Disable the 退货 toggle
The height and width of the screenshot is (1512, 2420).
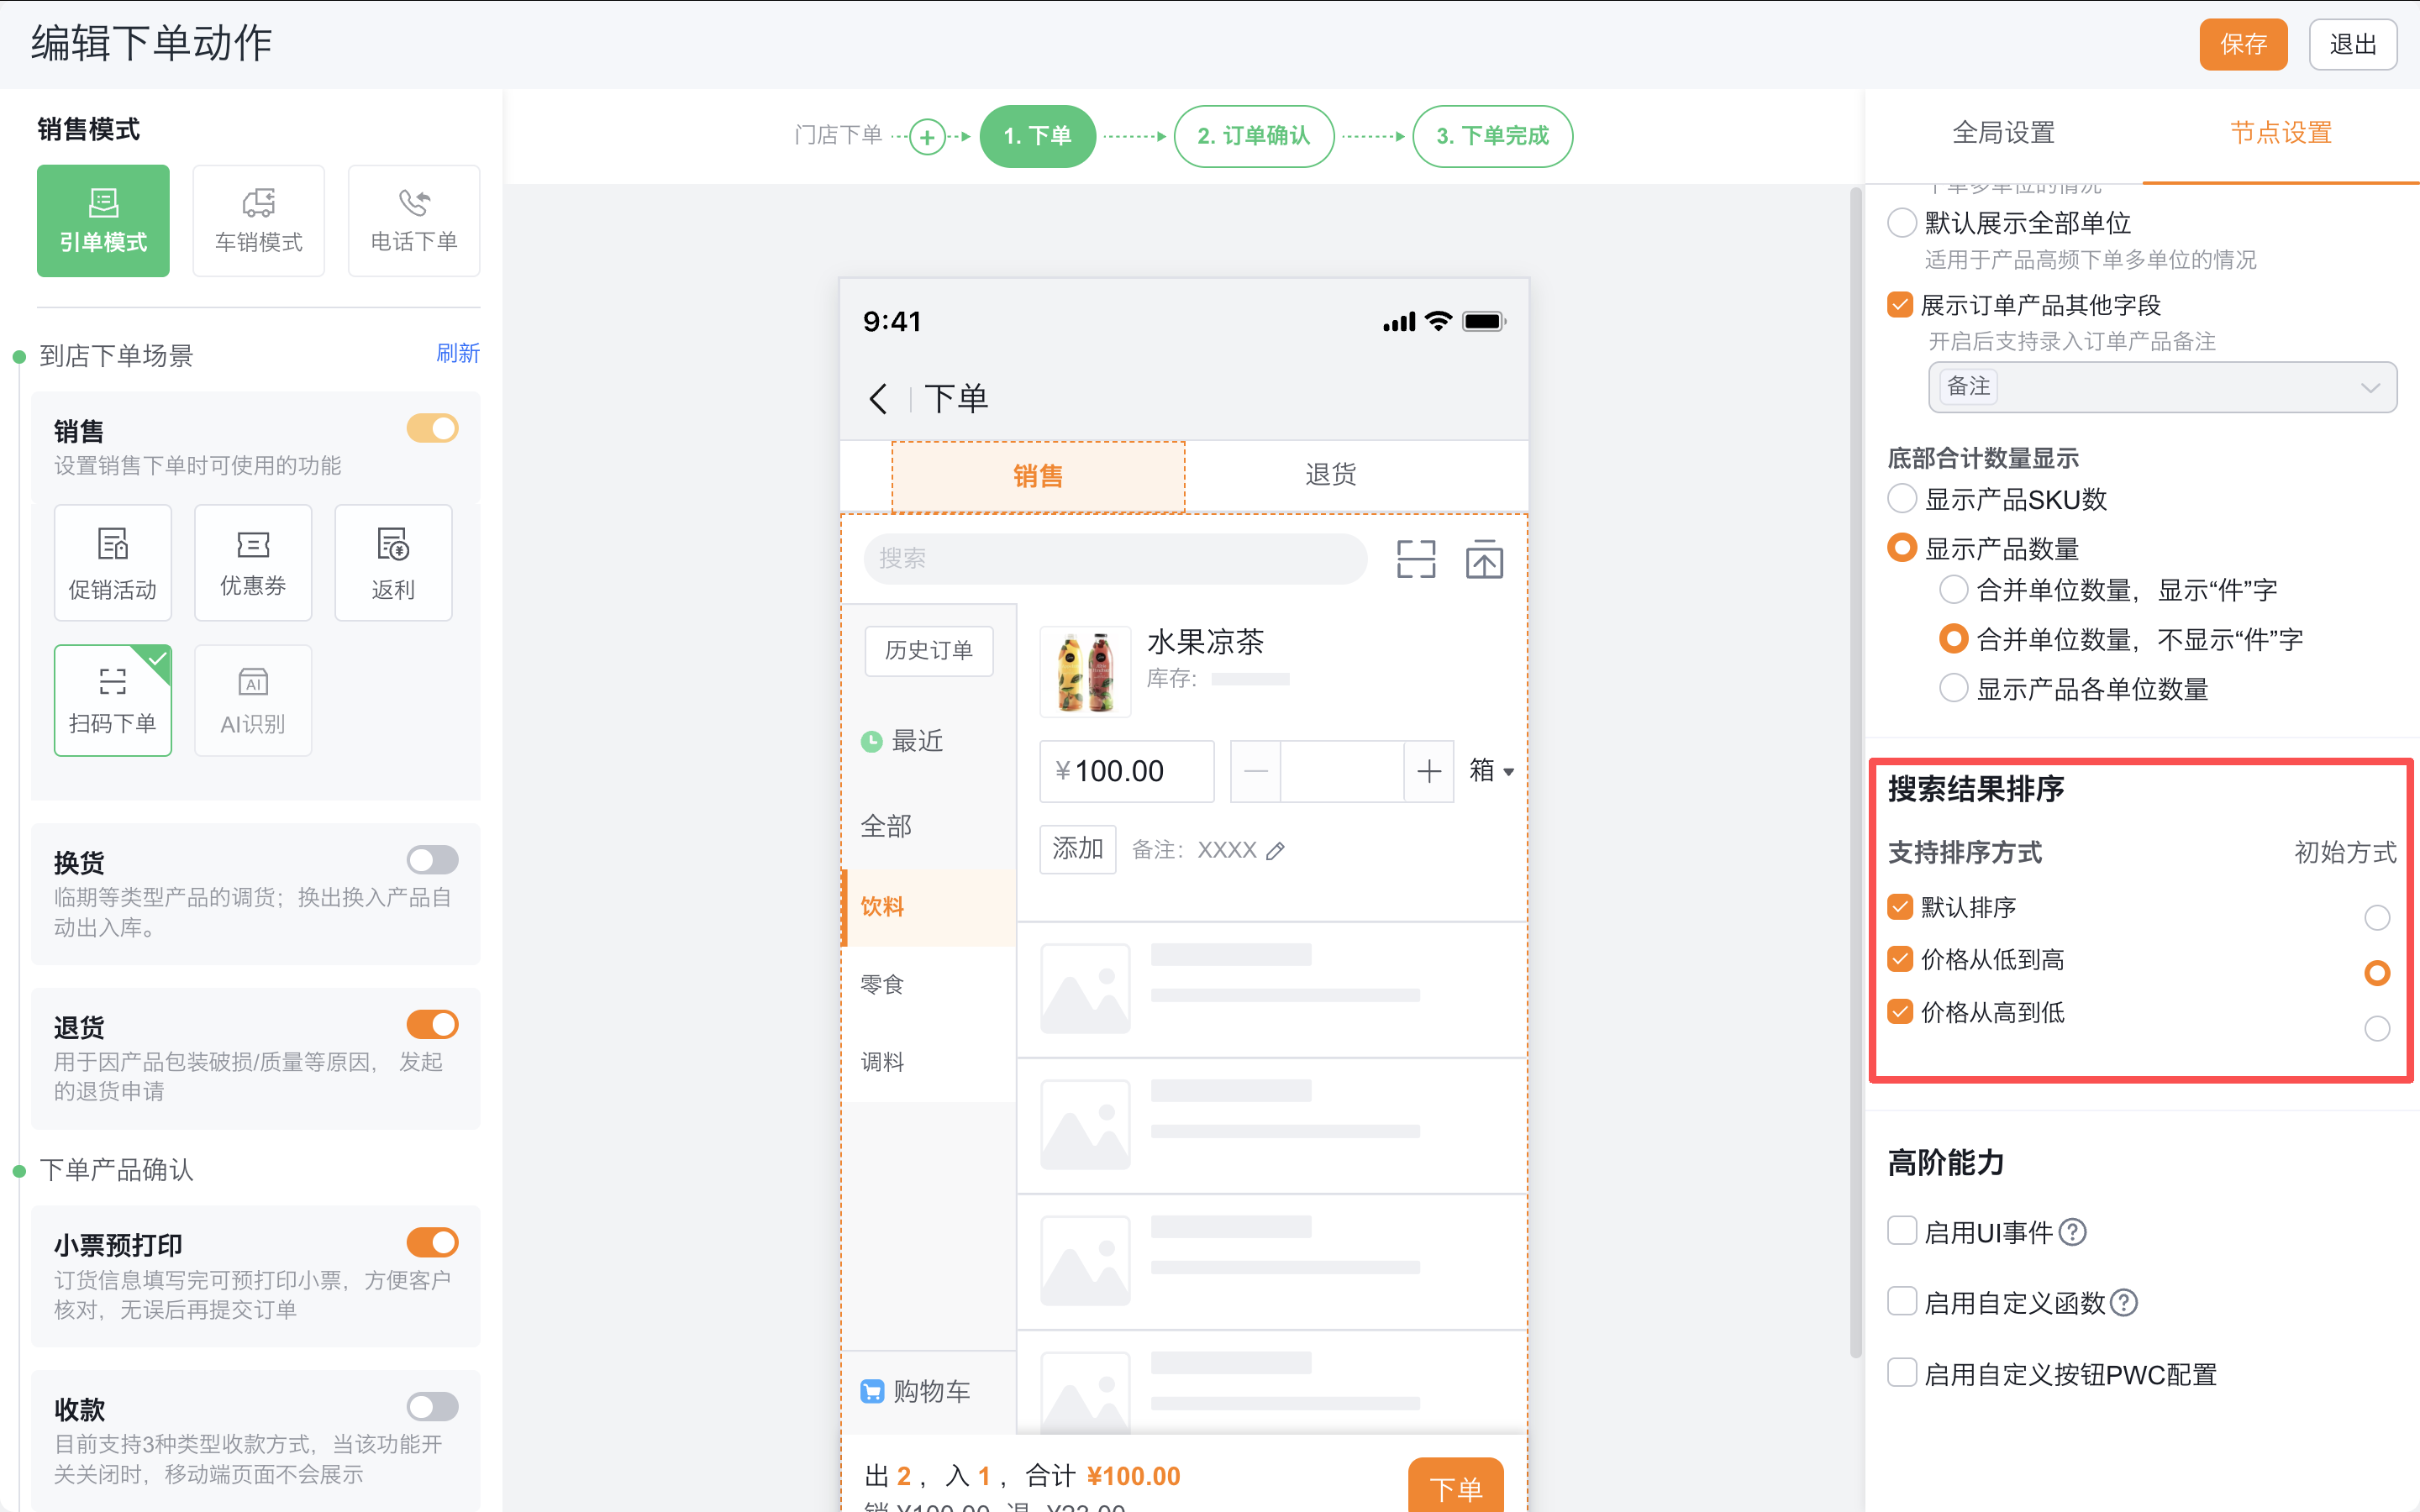pyautogui.click(x=432, y=1023)
